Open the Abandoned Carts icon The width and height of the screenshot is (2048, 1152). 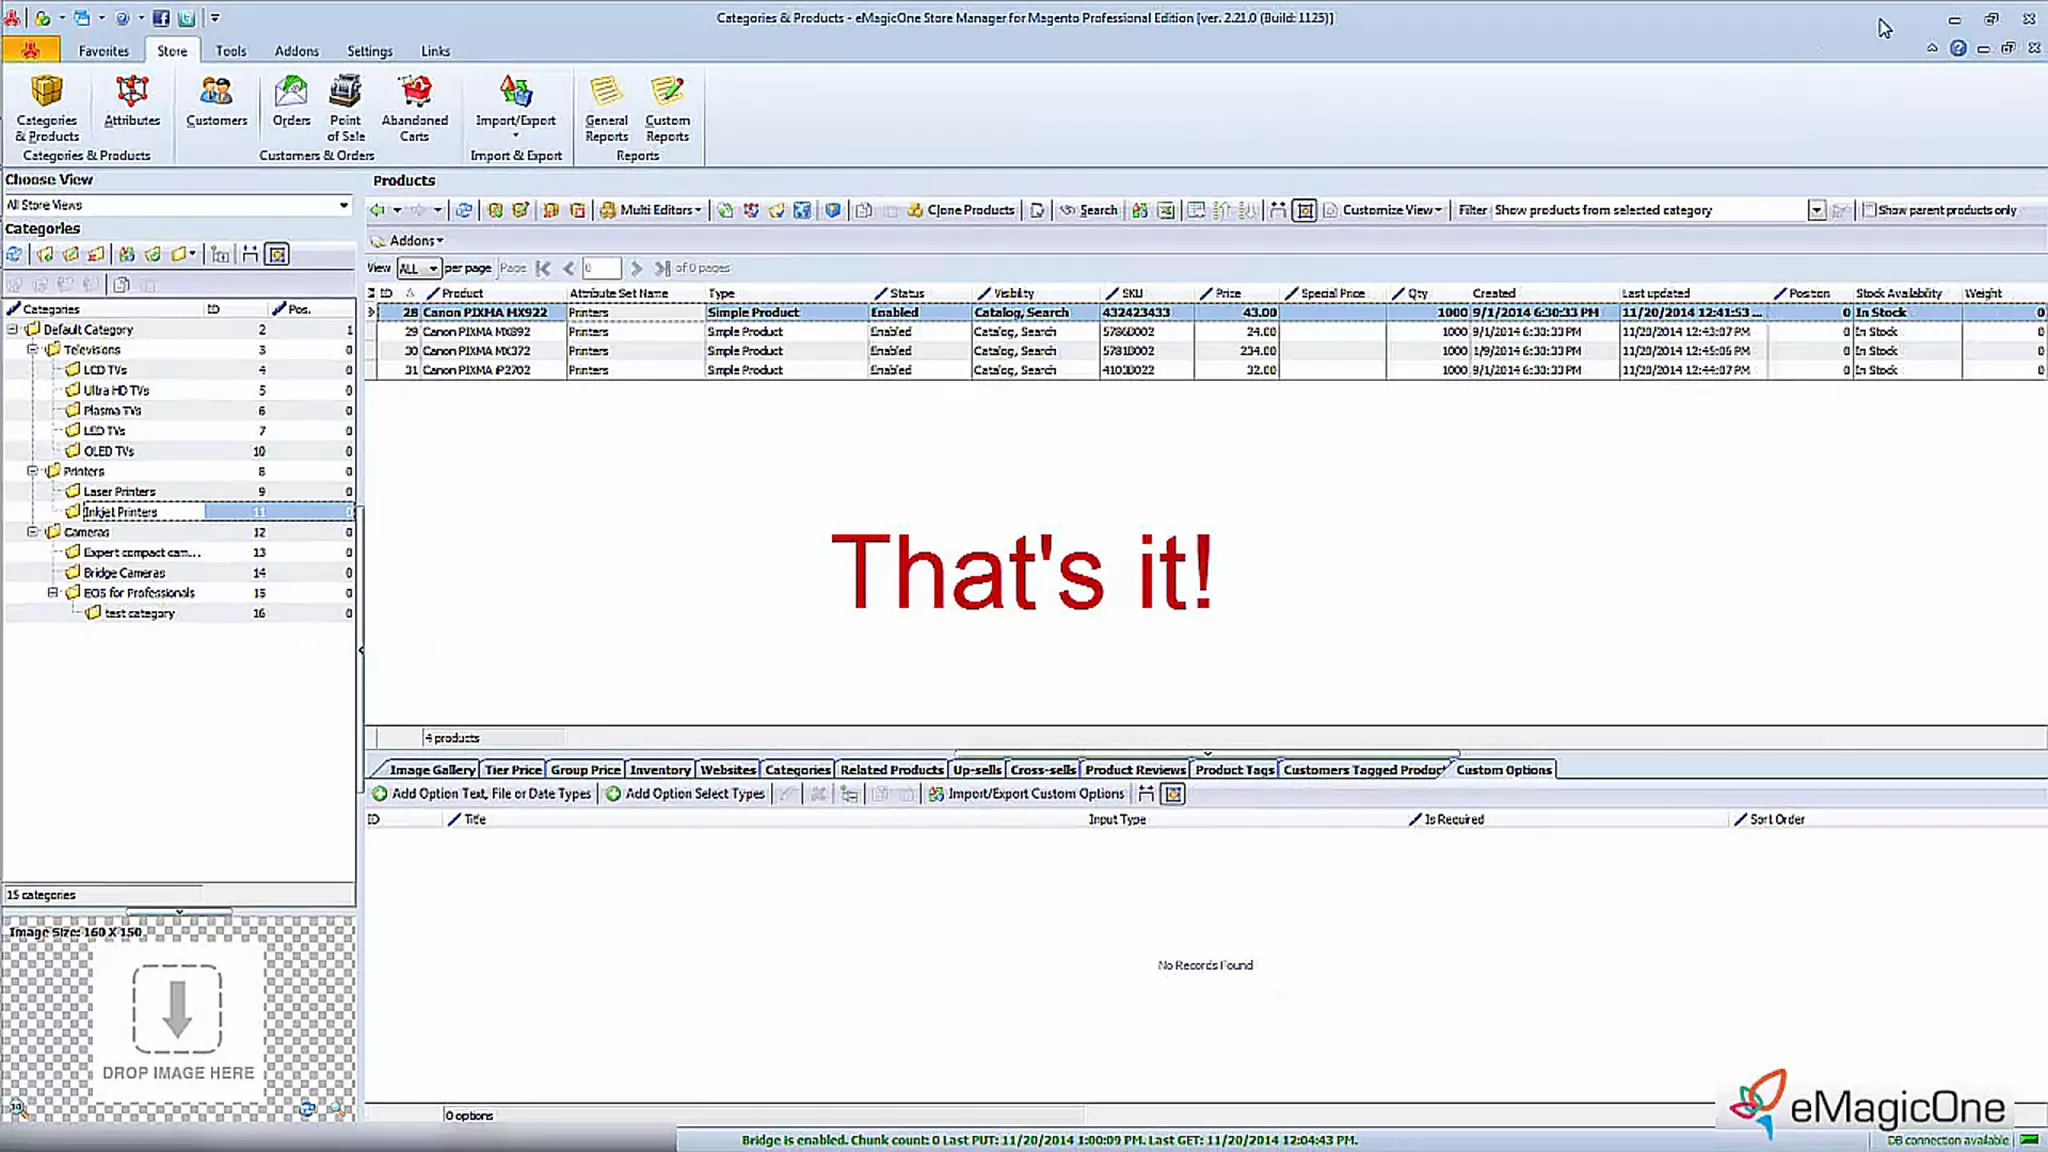click(x=414, y=108)
